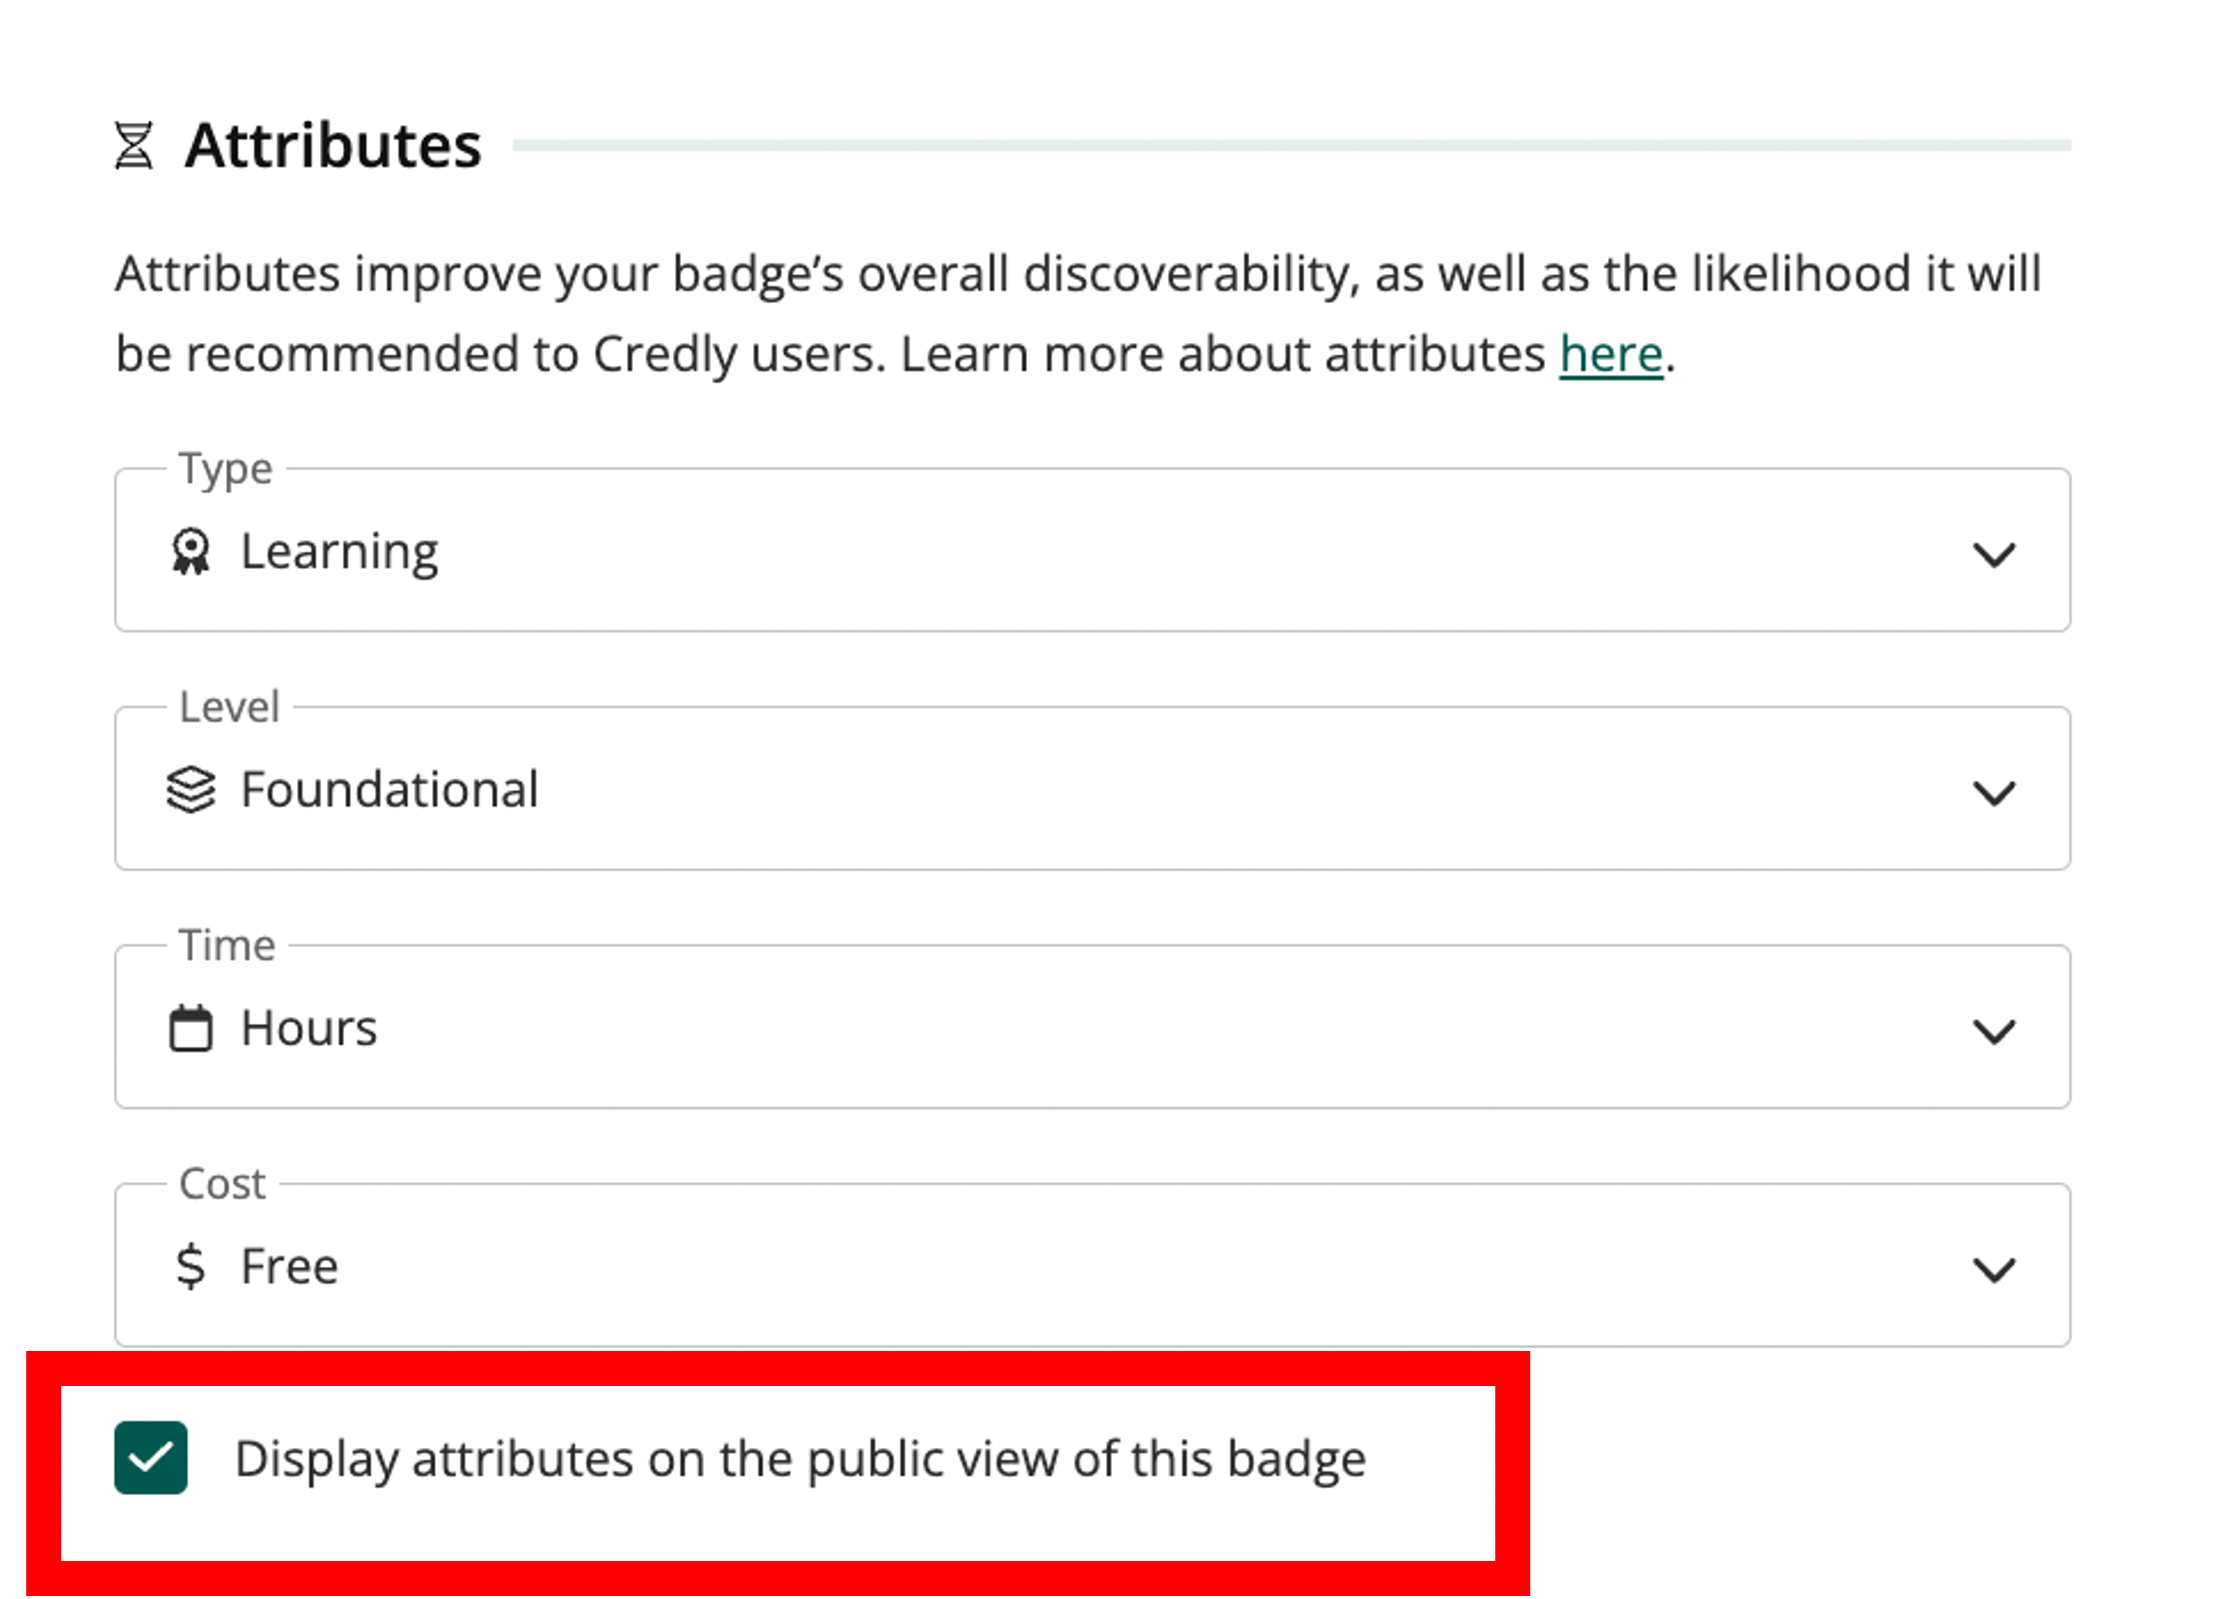2218x1599 pixels.
Task: Click the Cost field showing Free
Action: [1090, 1265]
